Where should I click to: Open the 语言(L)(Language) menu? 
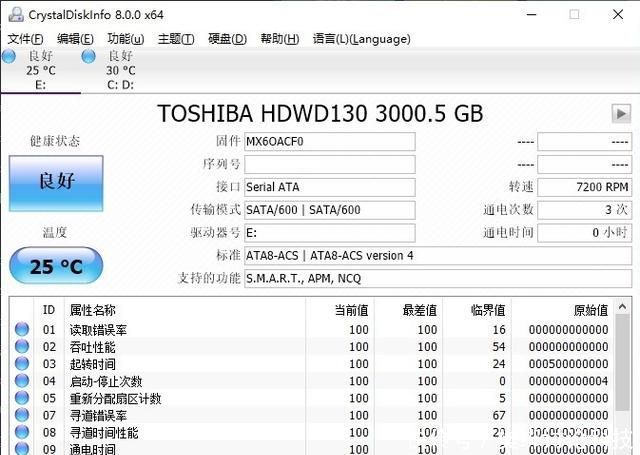click(x=362, y=39)
